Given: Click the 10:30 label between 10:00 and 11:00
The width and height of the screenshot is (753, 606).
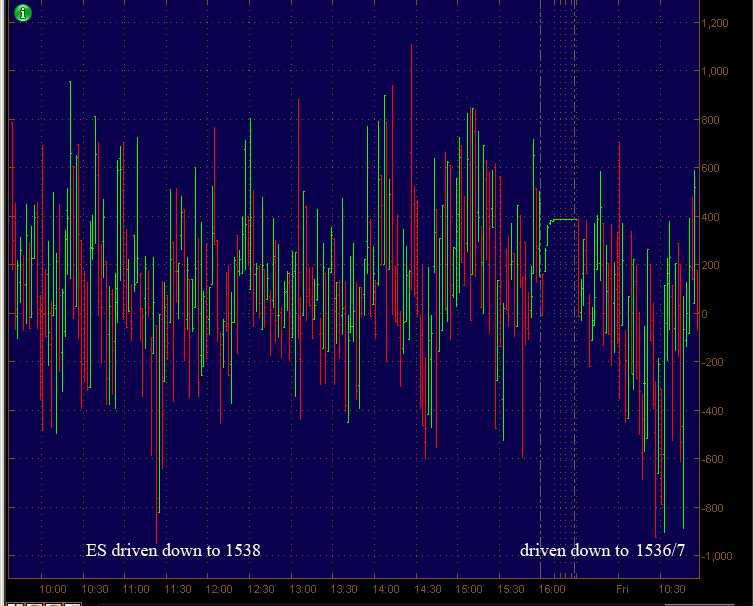Looking at the screenshot, I should click(95, 589).
